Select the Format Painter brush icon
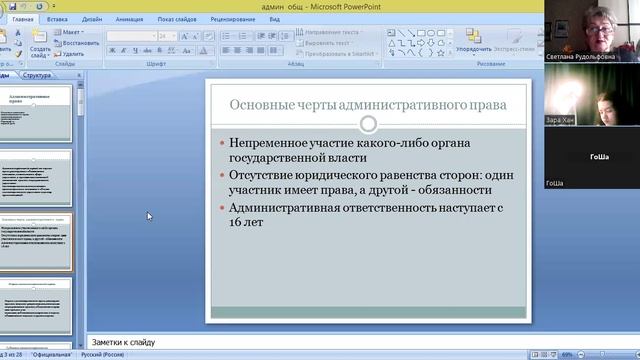Image resolution: width=640 pixels, height=360 pixels. pos(18,53)
